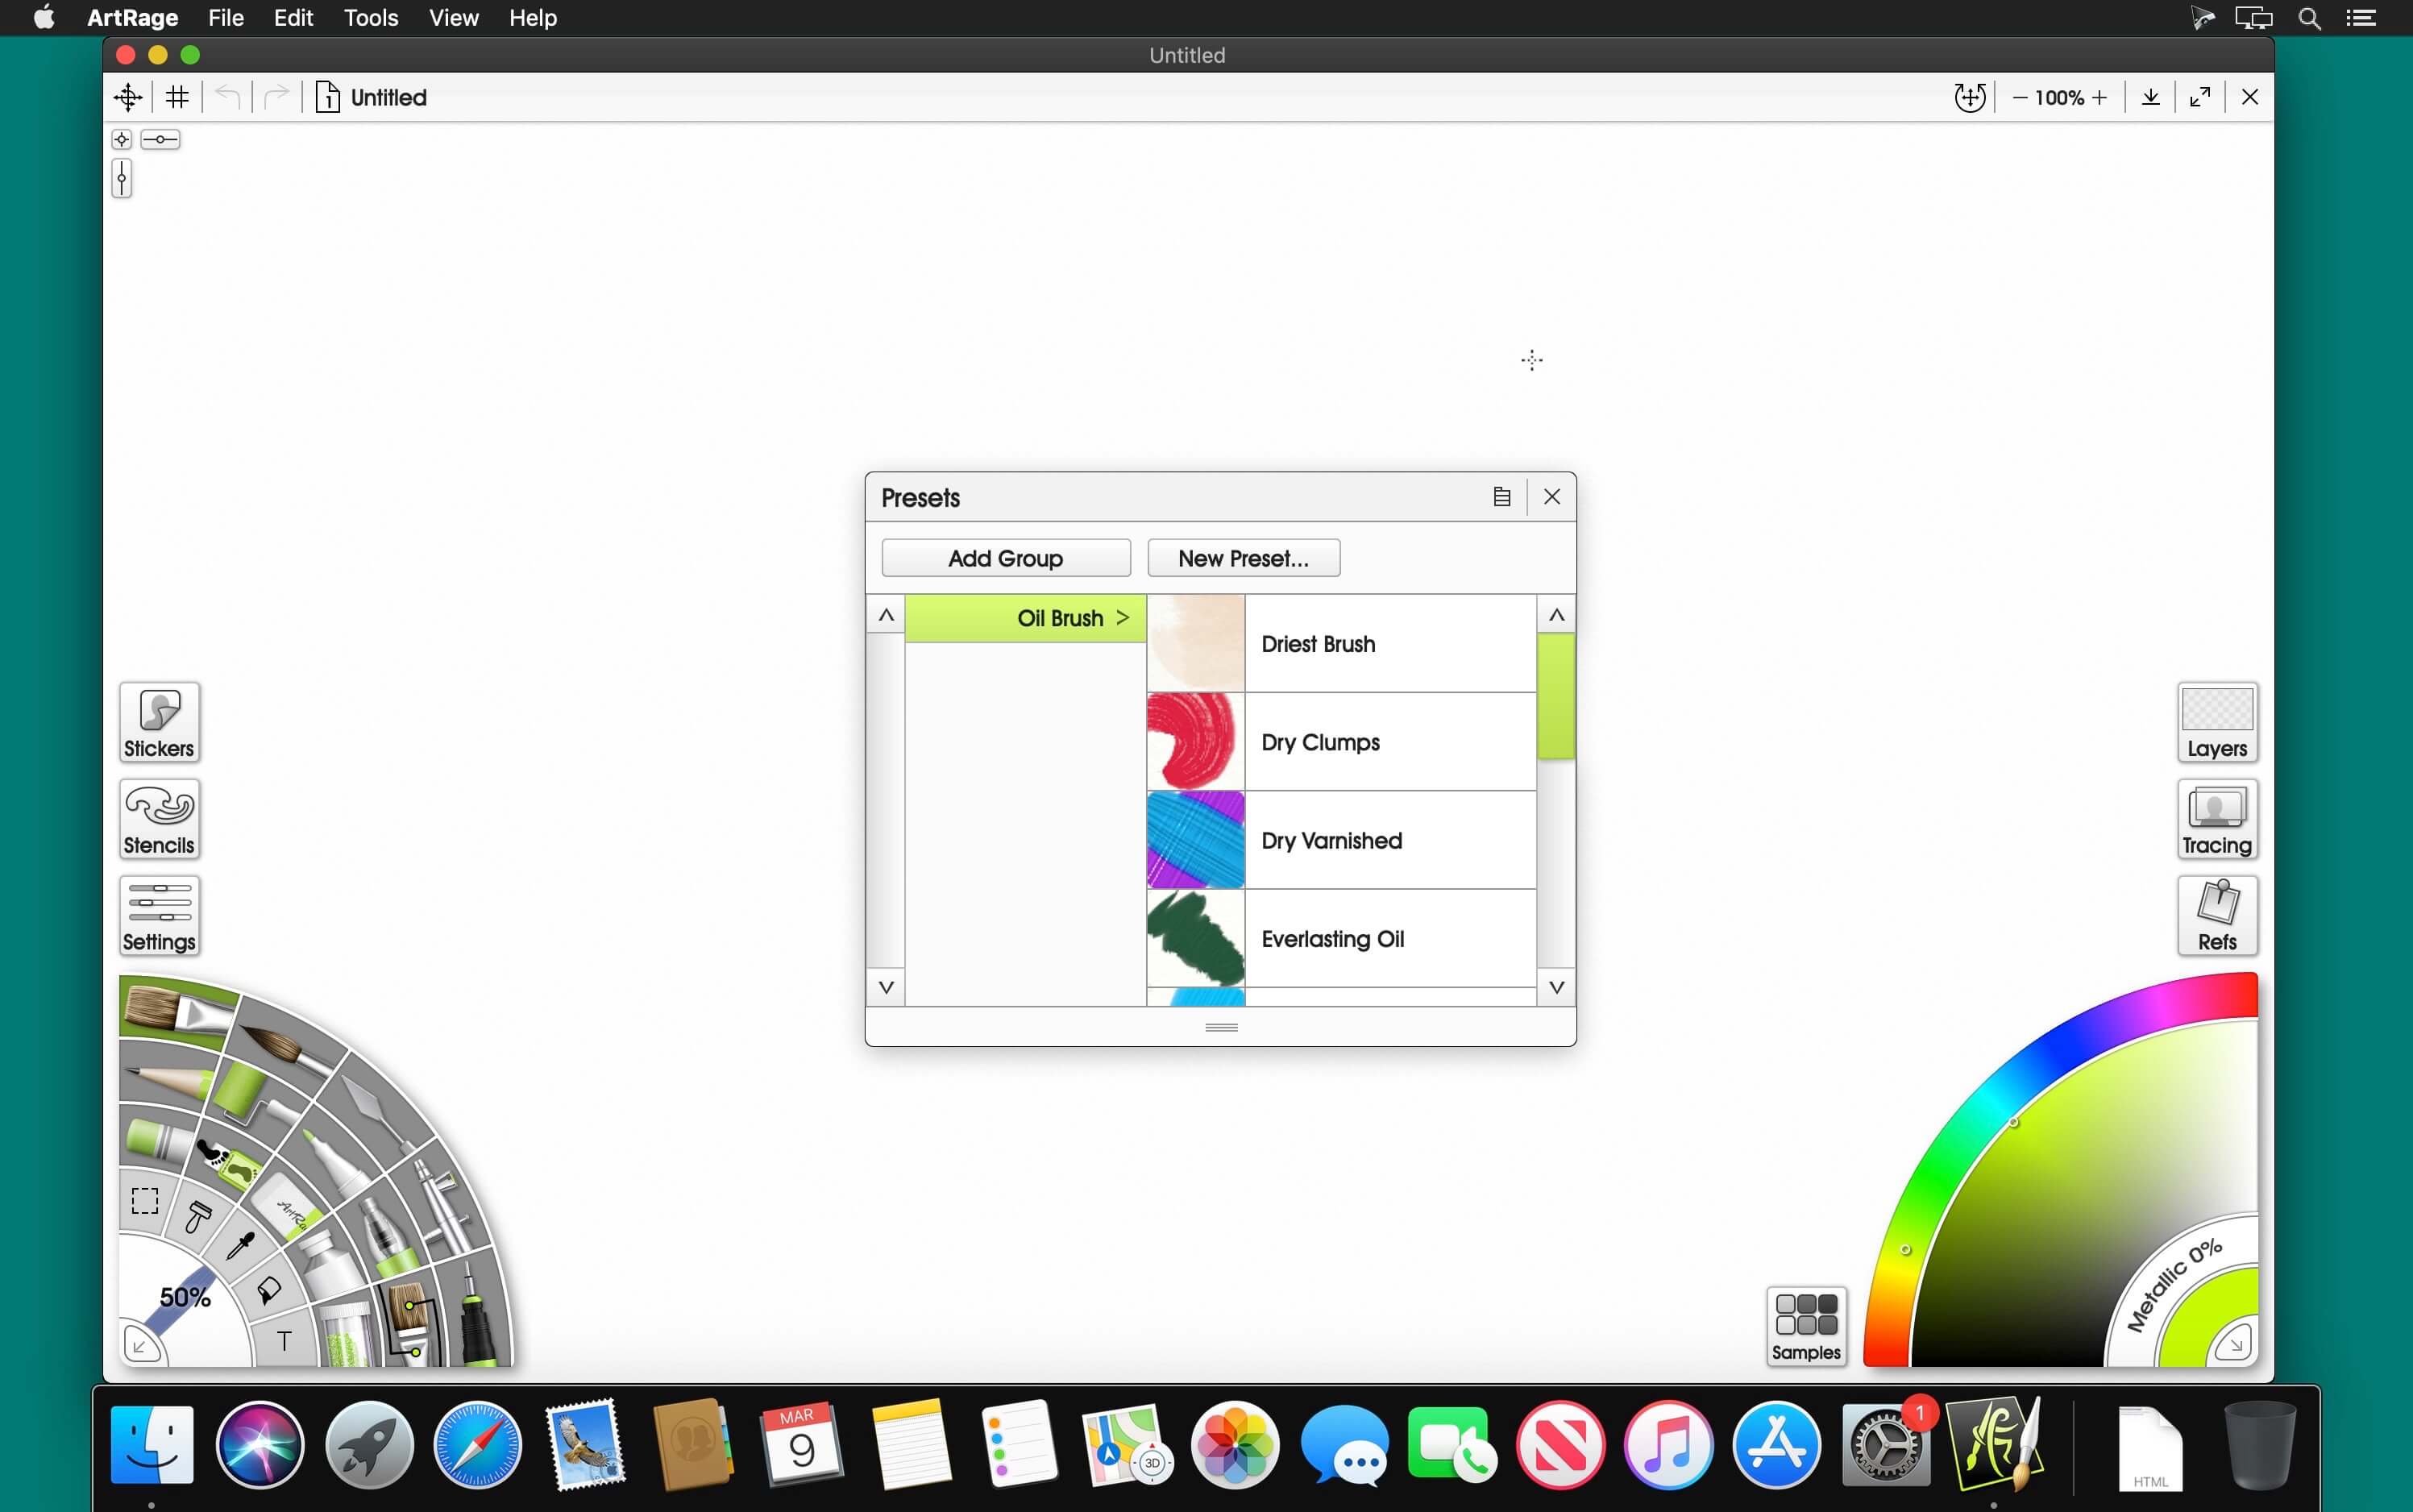2413x1512 pixels.
Task: Click the Presets list scrollbar thumb
Action: 1556,696
